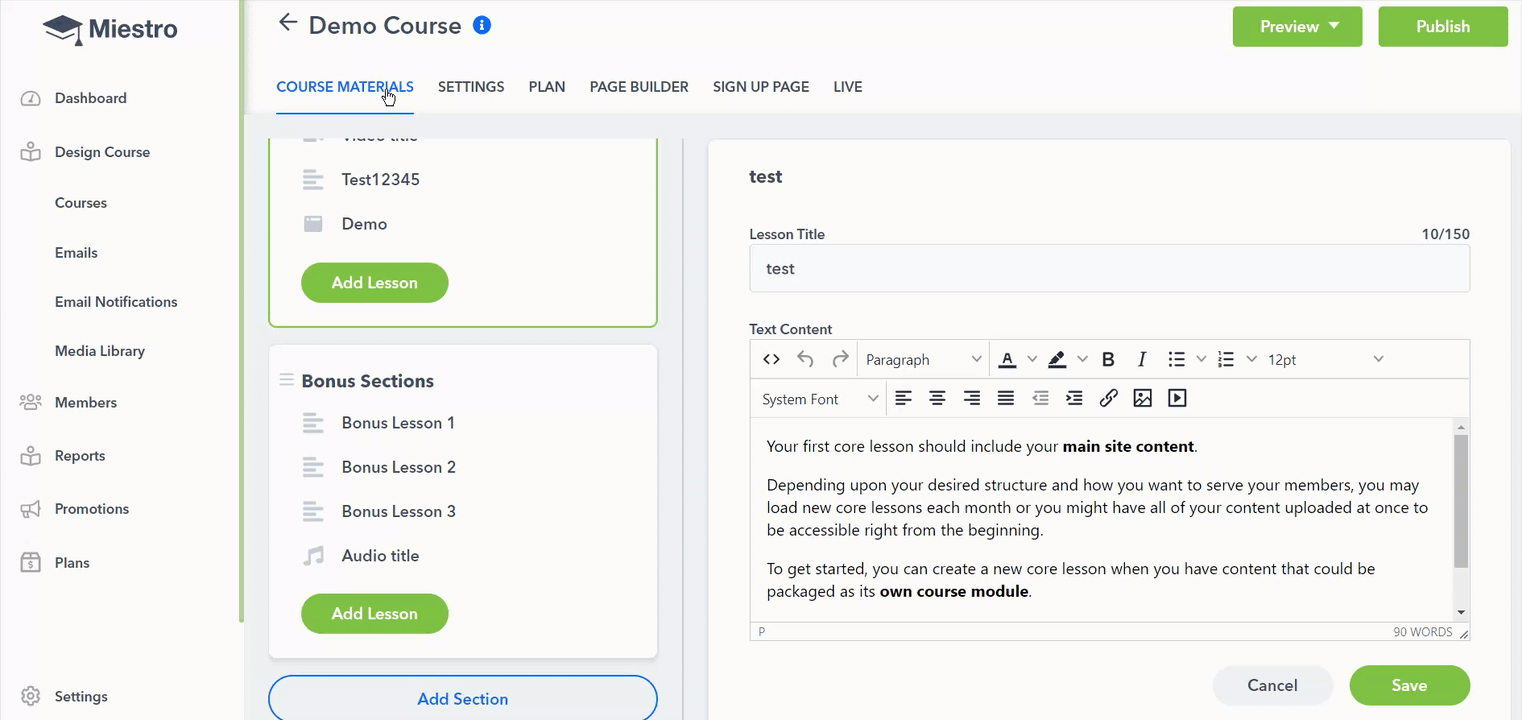1522x720 pixels.
Task: Insert media video into the content
Action: [x=1177, y=398]
